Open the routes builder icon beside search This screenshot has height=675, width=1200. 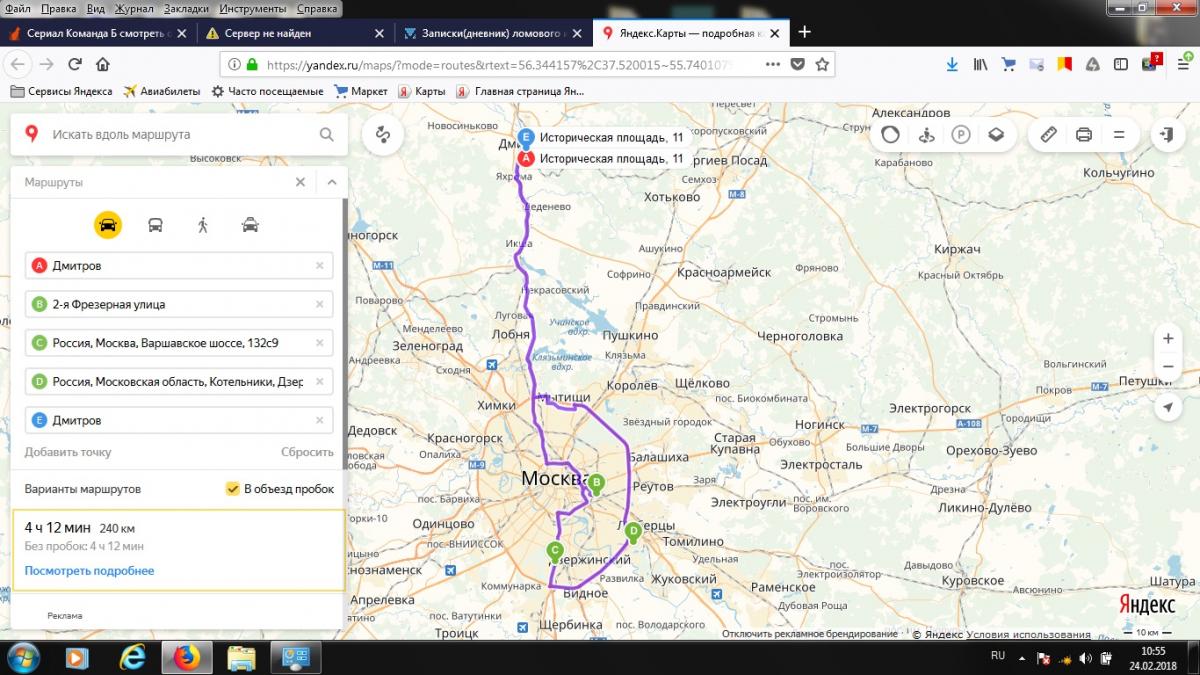pos(383,134)
